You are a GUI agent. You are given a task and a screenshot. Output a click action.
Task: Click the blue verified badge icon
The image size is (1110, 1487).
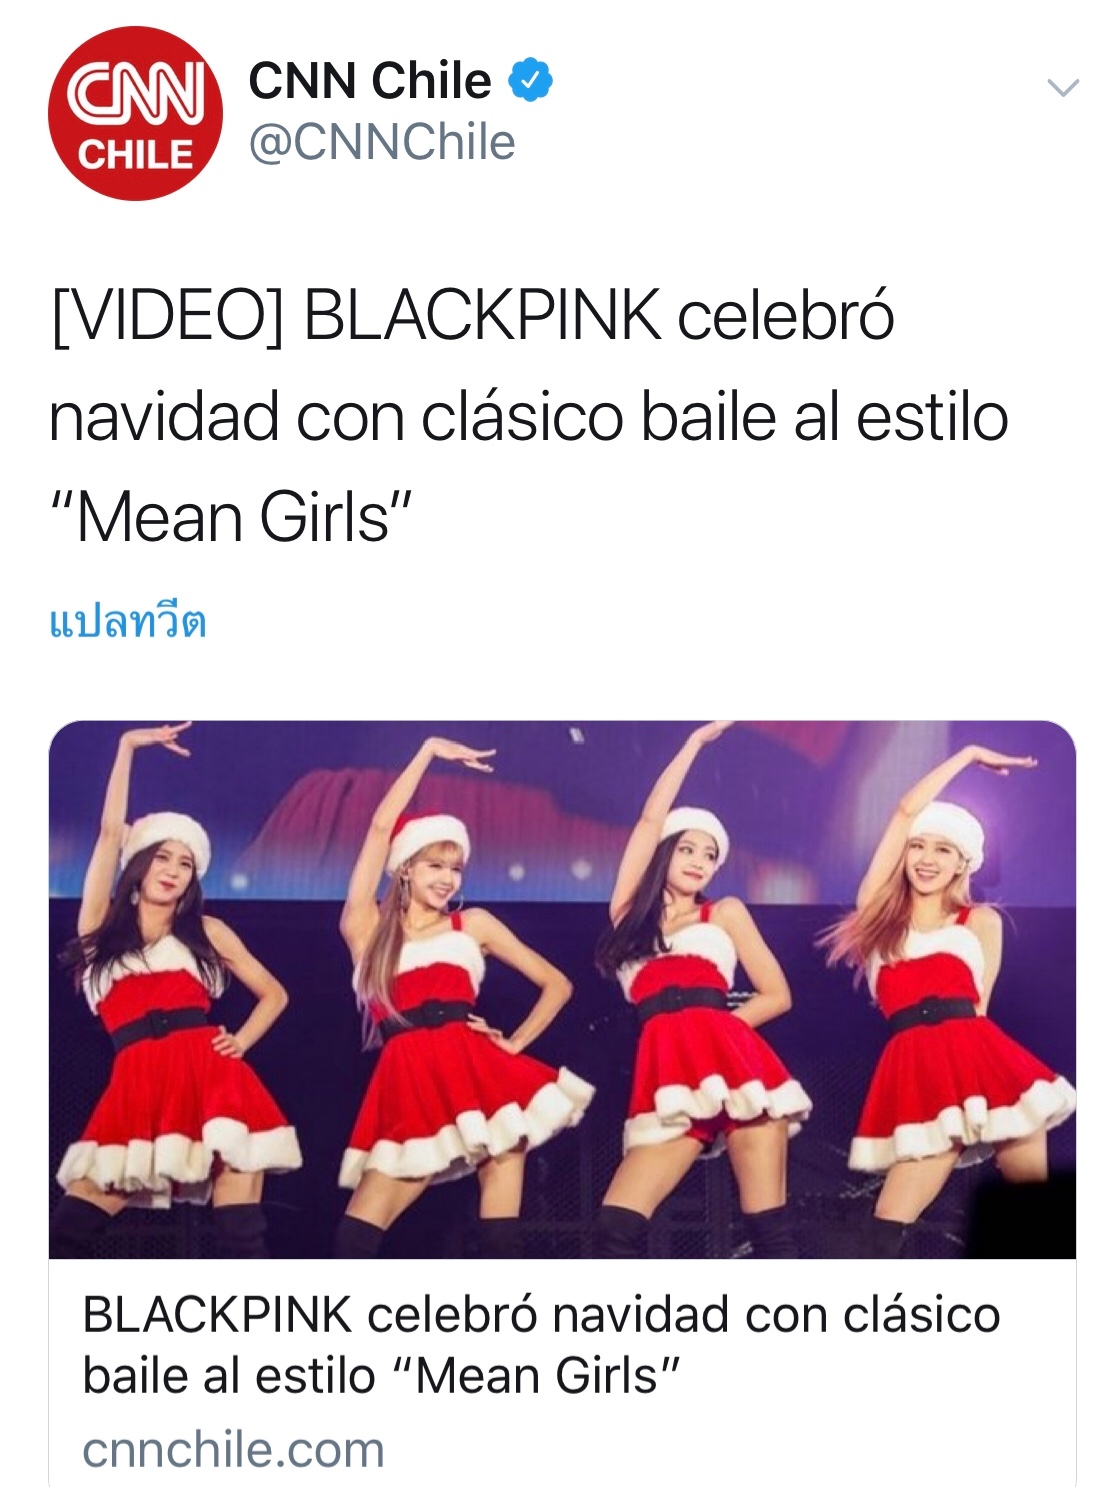(x=531, y=80)
